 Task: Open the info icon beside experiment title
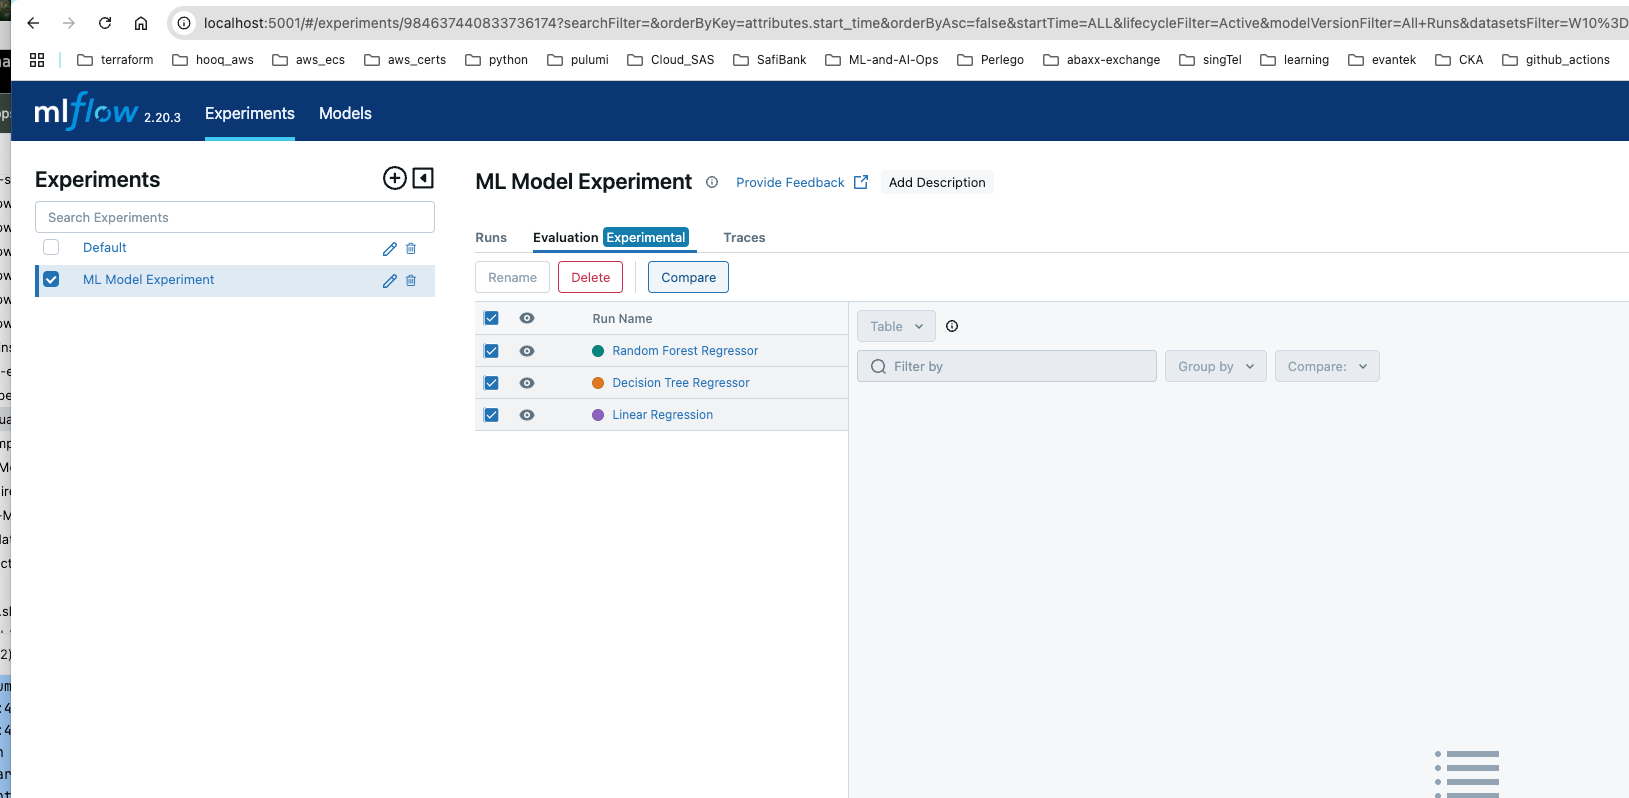712,182
